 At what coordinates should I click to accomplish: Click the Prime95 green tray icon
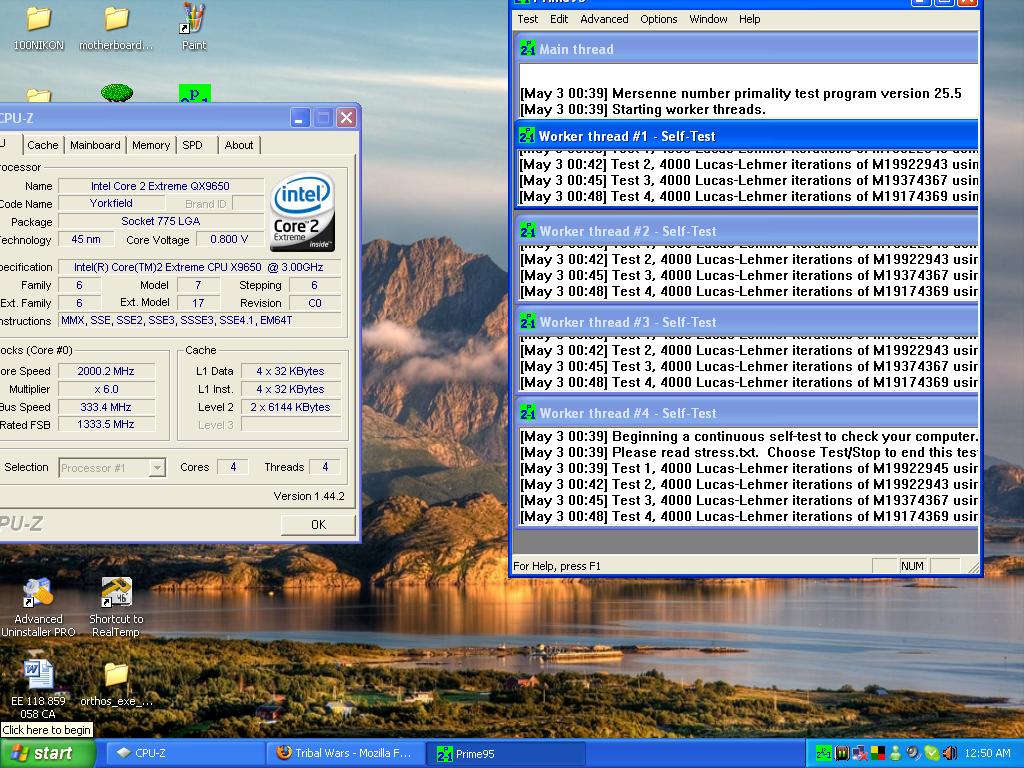tap(824, 754)
